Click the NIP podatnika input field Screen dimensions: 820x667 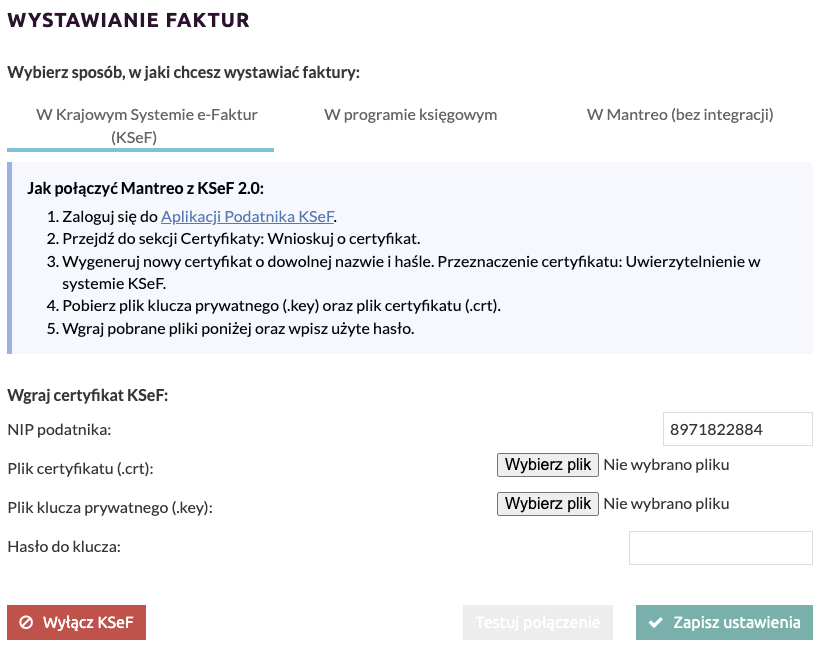point(737,429)
